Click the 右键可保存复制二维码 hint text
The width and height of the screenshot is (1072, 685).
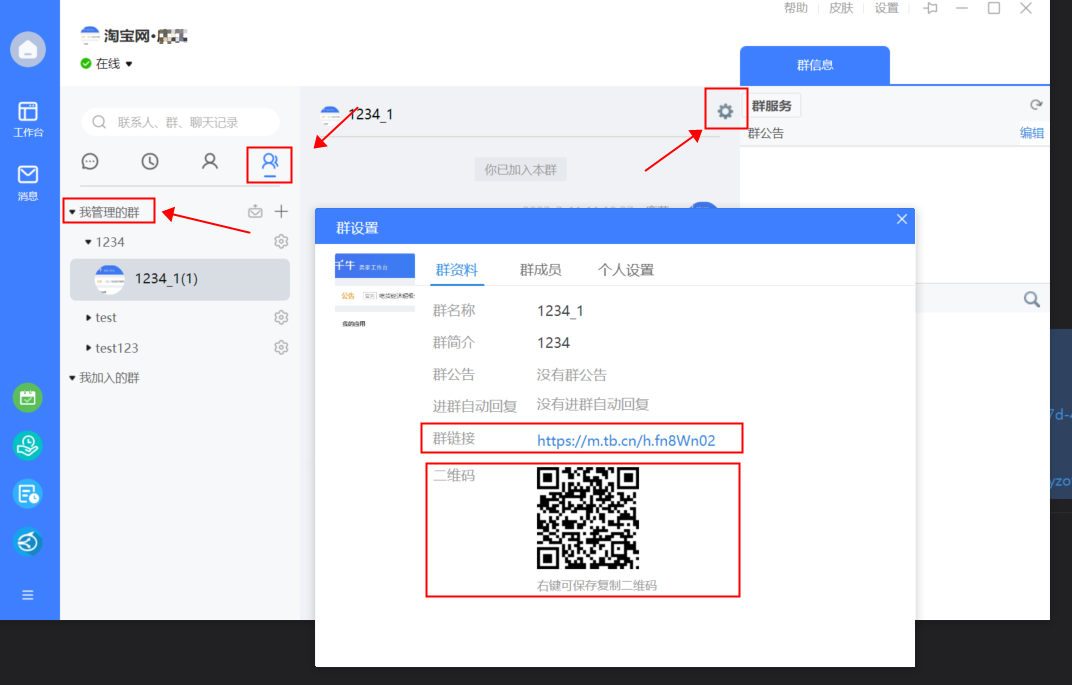click(x=597, y=585)
